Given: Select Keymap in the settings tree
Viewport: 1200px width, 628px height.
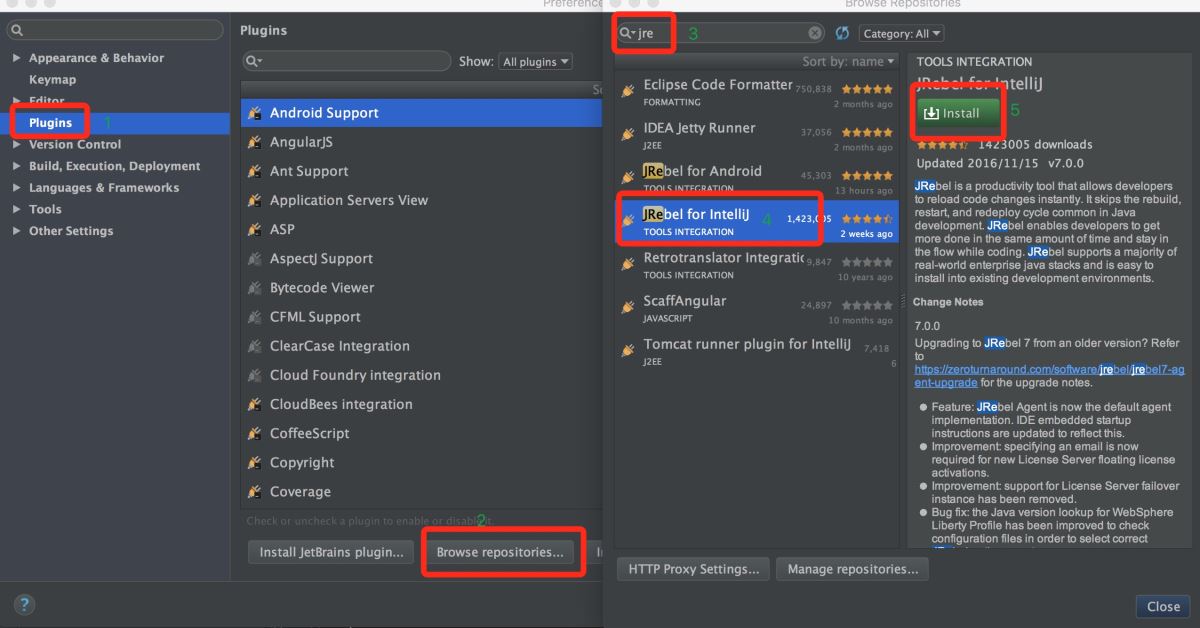Looking at the screenshot, I should tap(52, 80).
